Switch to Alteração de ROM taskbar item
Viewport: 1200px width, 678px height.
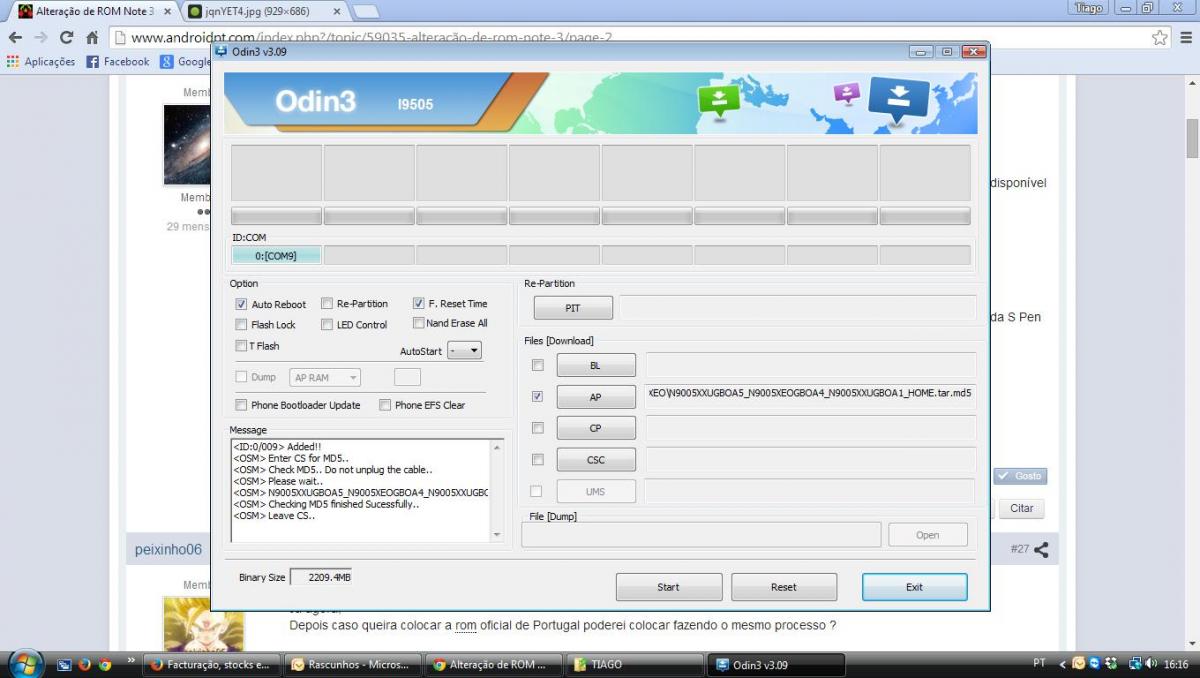pos(494,664)
